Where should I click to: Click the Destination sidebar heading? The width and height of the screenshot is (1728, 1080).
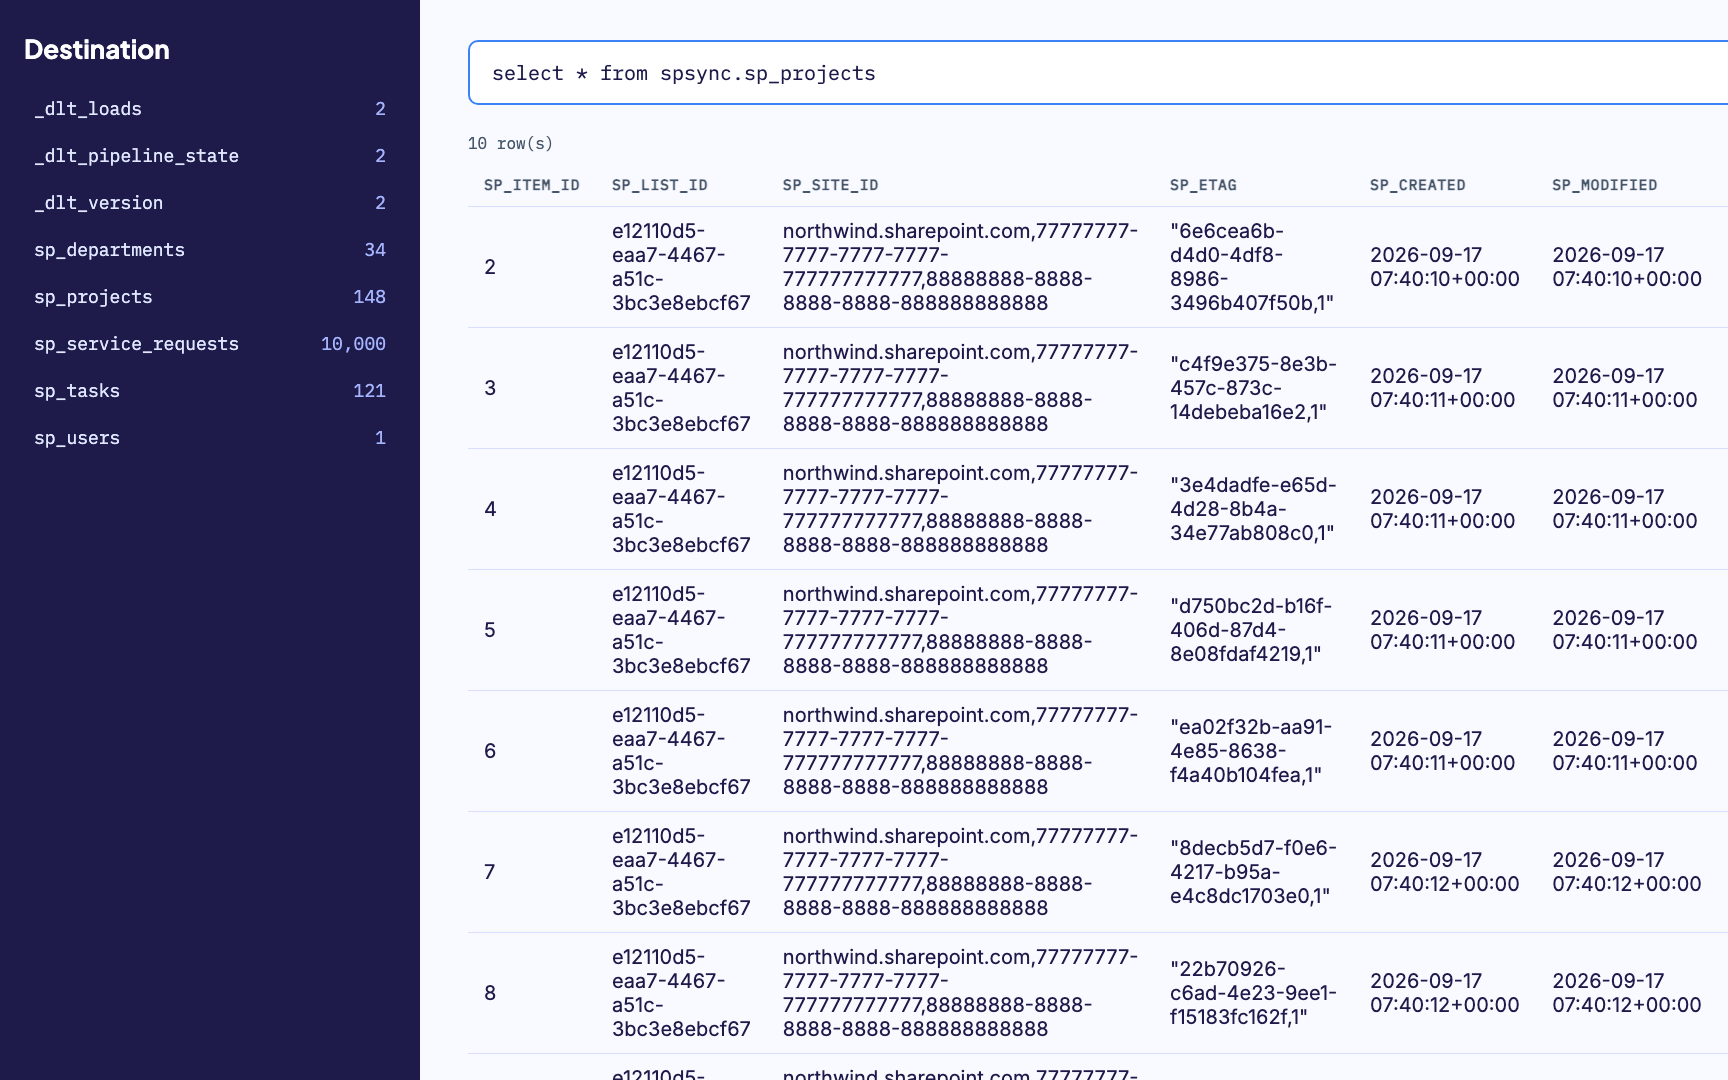point(97,50)
